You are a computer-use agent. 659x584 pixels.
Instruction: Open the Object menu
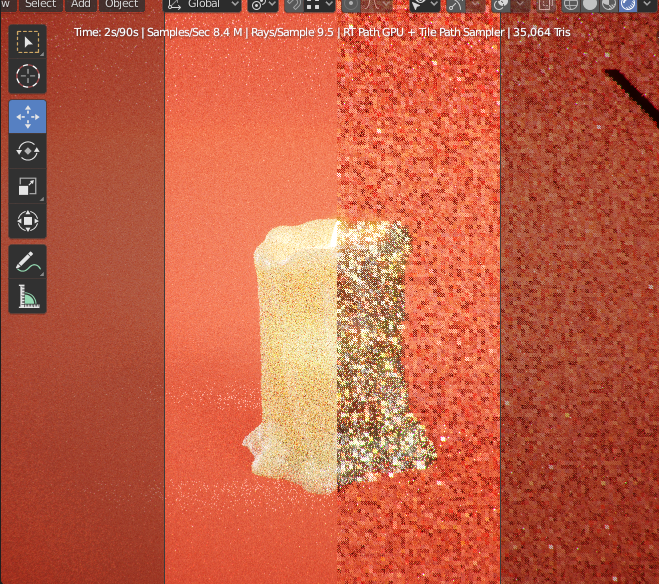tap(122, 4)
